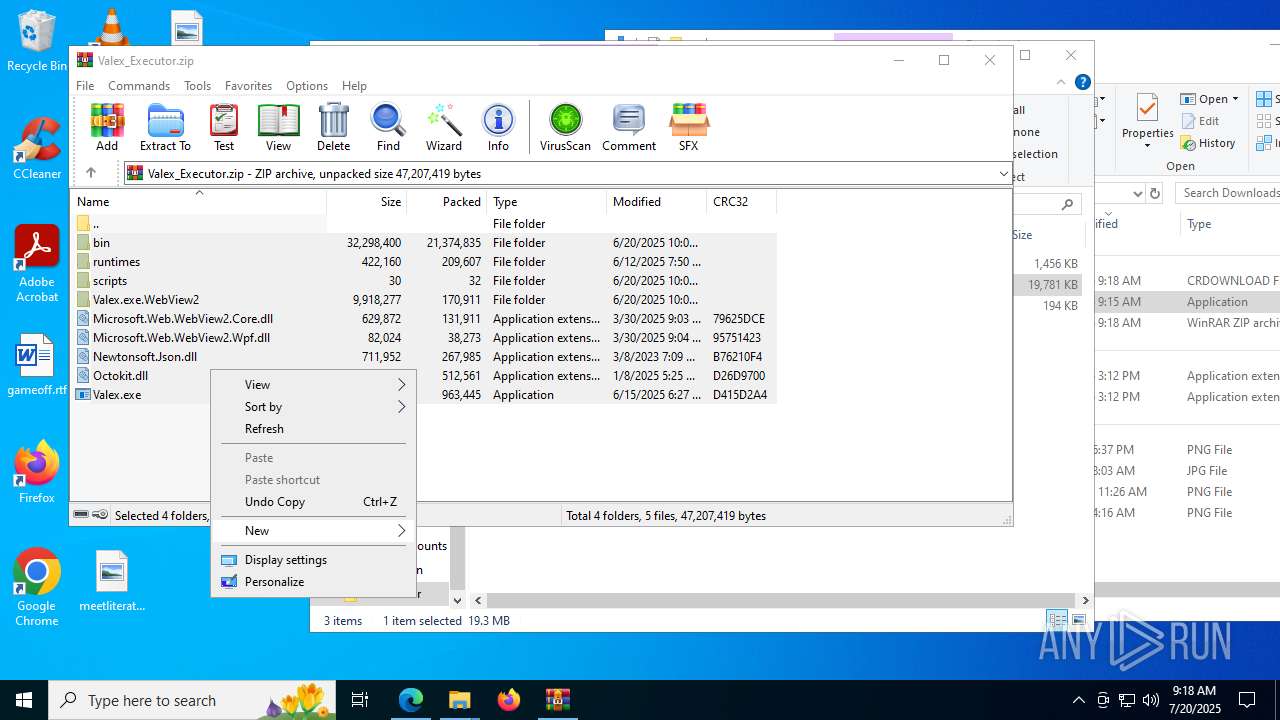Sort by the Modified column header
This screenshot has height=720, width=1280.
click(x=656, y=201)
